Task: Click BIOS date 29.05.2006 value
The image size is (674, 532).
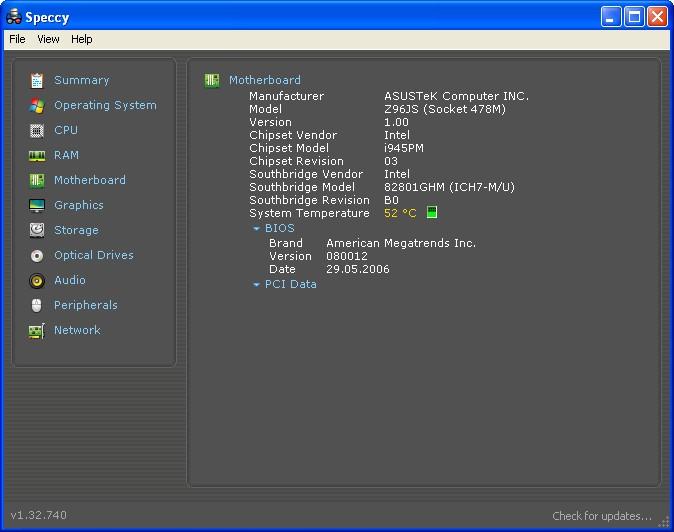Action: point(358,269)
